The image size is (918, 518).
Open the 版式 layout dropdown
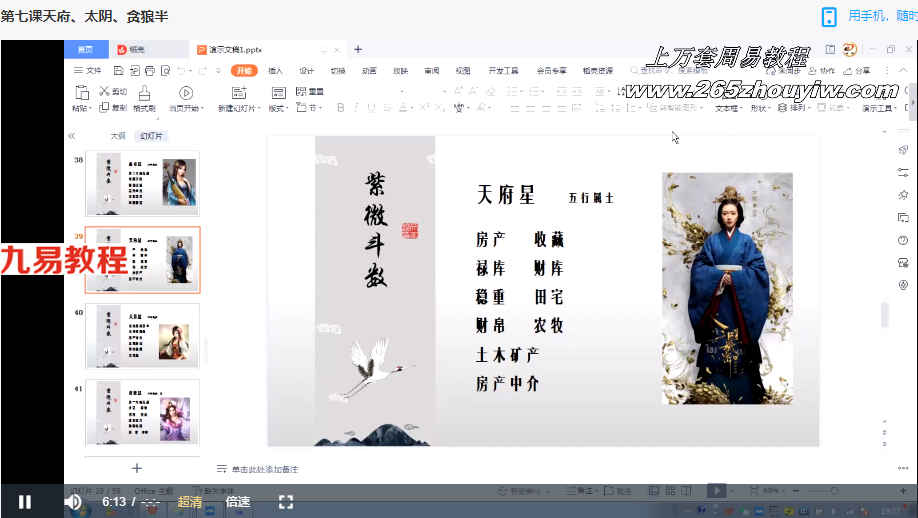pos(277,108)
